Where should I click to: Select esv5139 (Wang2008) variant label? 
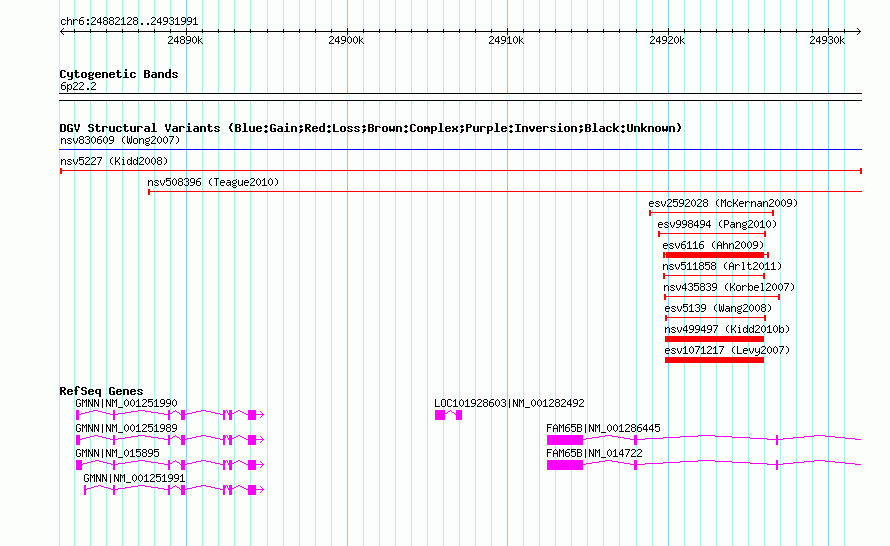pyautogui.click(x=718, y=308)
